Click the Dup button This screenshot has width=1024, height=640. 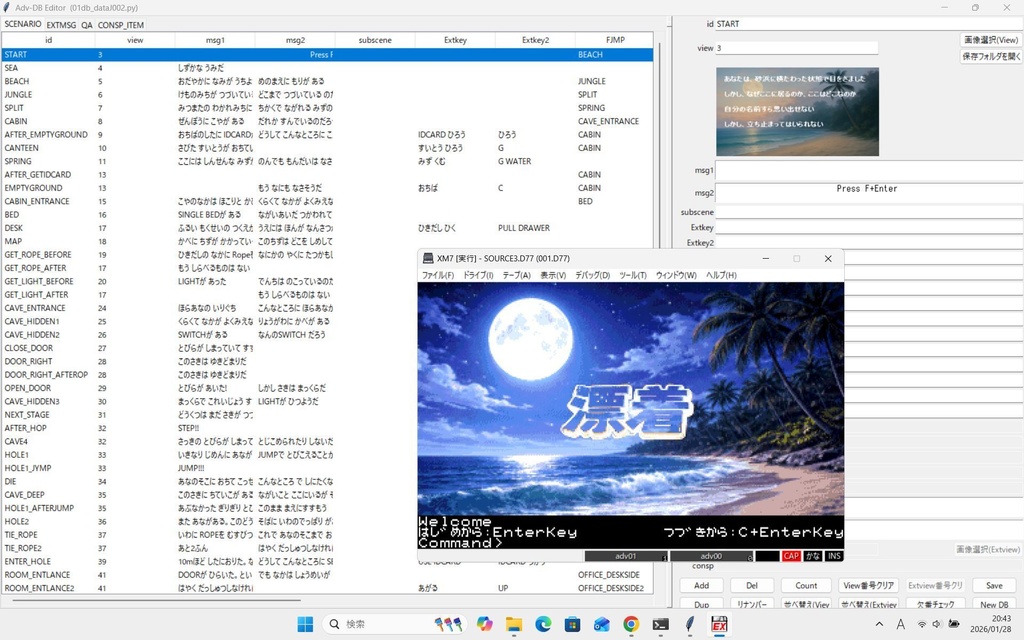point(701,604)
